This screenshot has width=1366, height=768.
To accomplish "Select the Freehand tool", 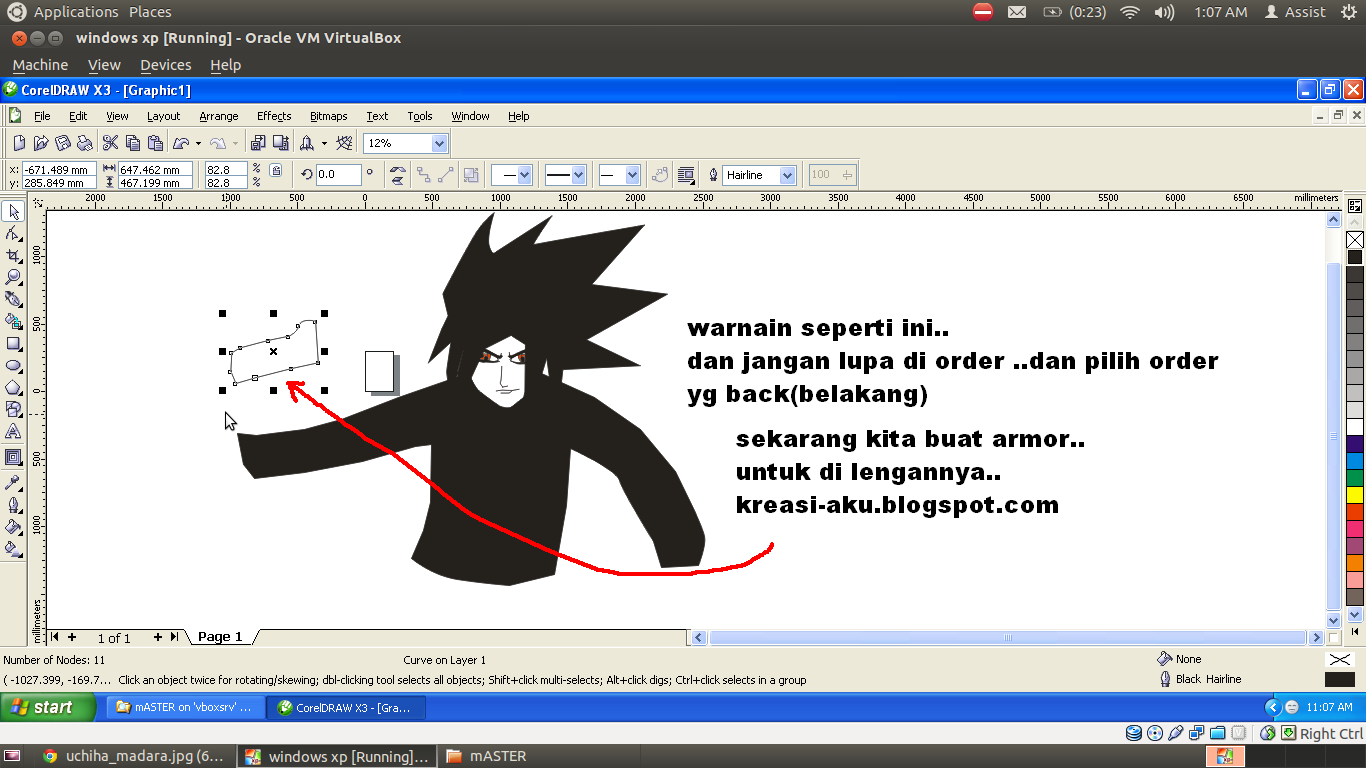I will [x=13, y=299].
